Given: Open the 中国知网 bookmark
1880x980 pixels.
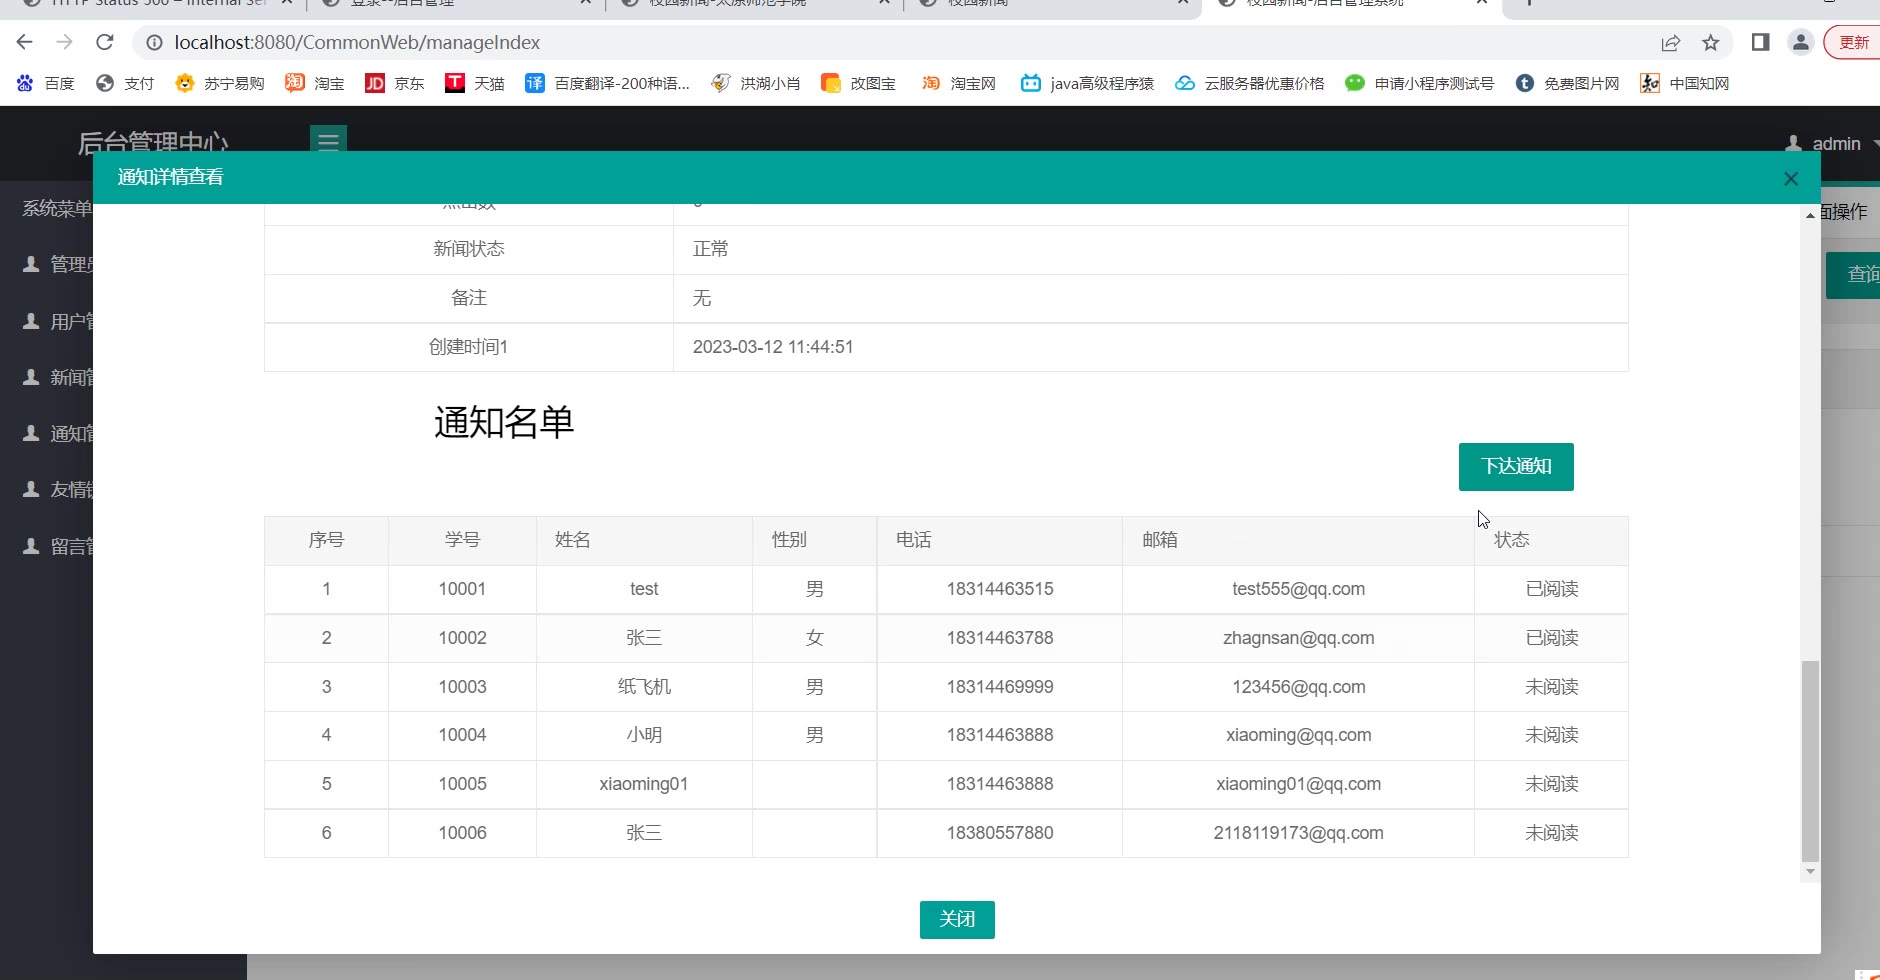Looking at the screenshot, I should [x=1685, y=83].
